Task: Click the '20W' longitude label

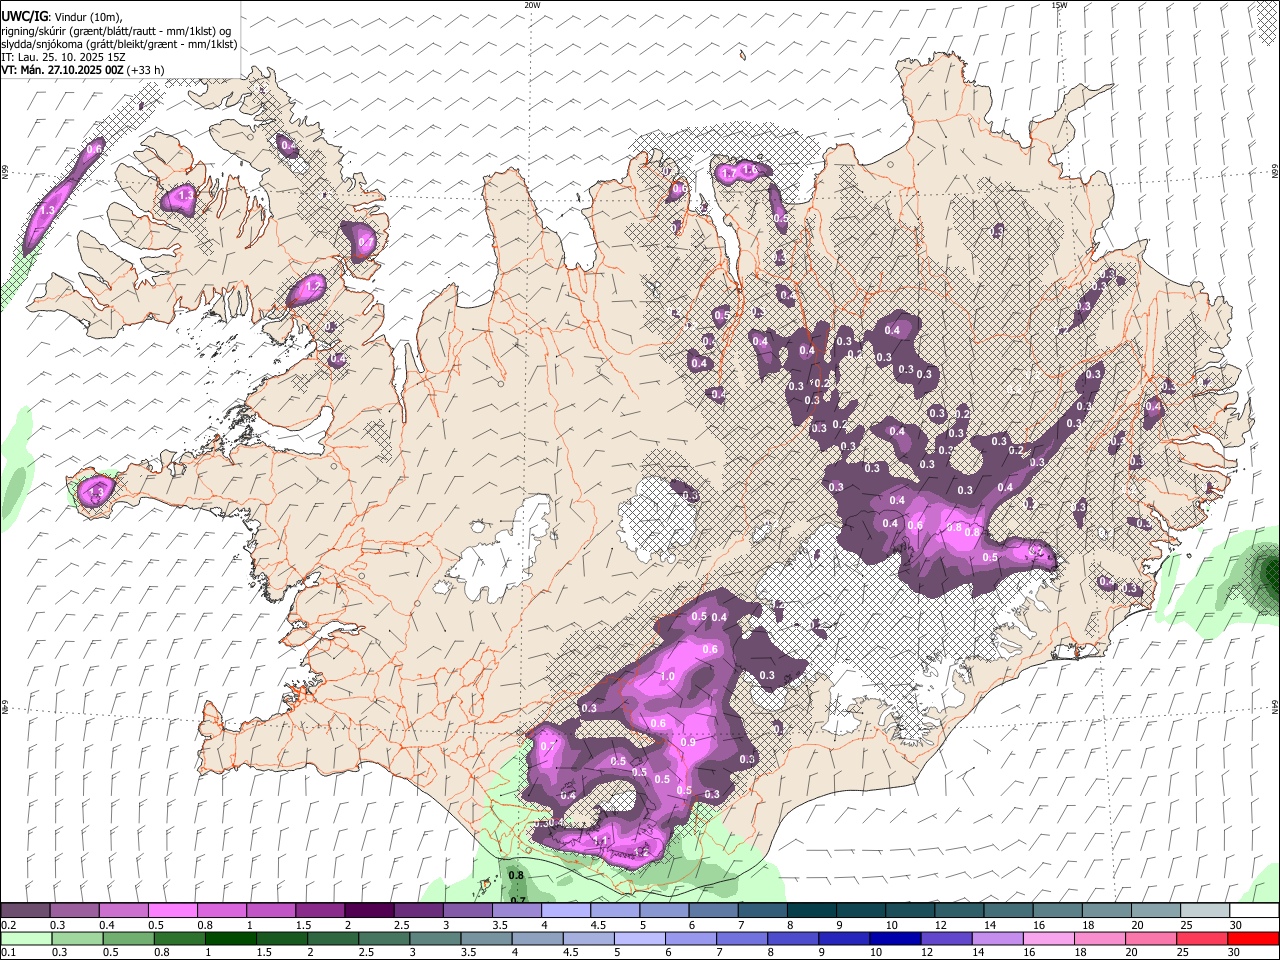Action: tap(532, 5)
